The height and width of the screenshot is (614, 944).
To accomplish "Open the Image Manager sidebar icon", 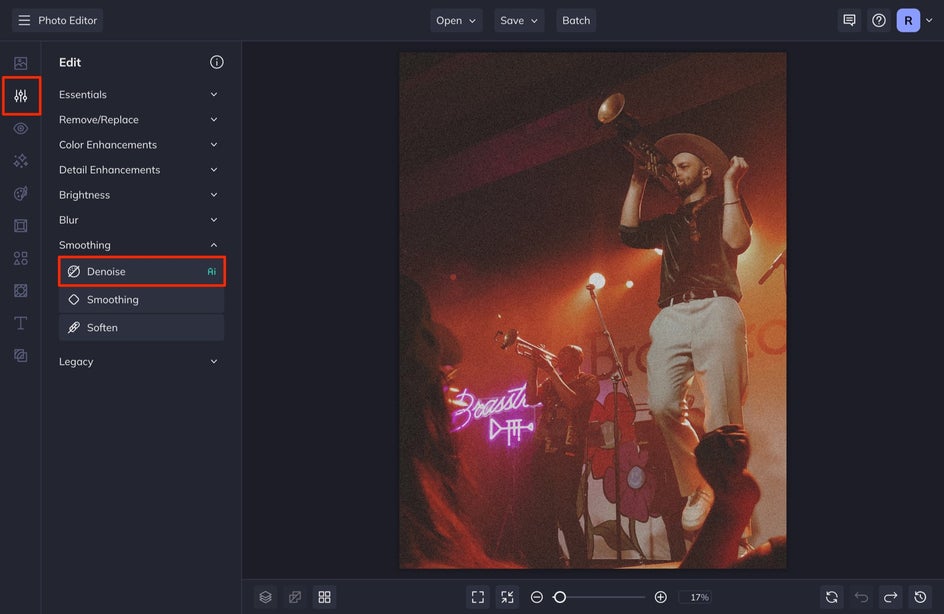I will coord(20,63).
